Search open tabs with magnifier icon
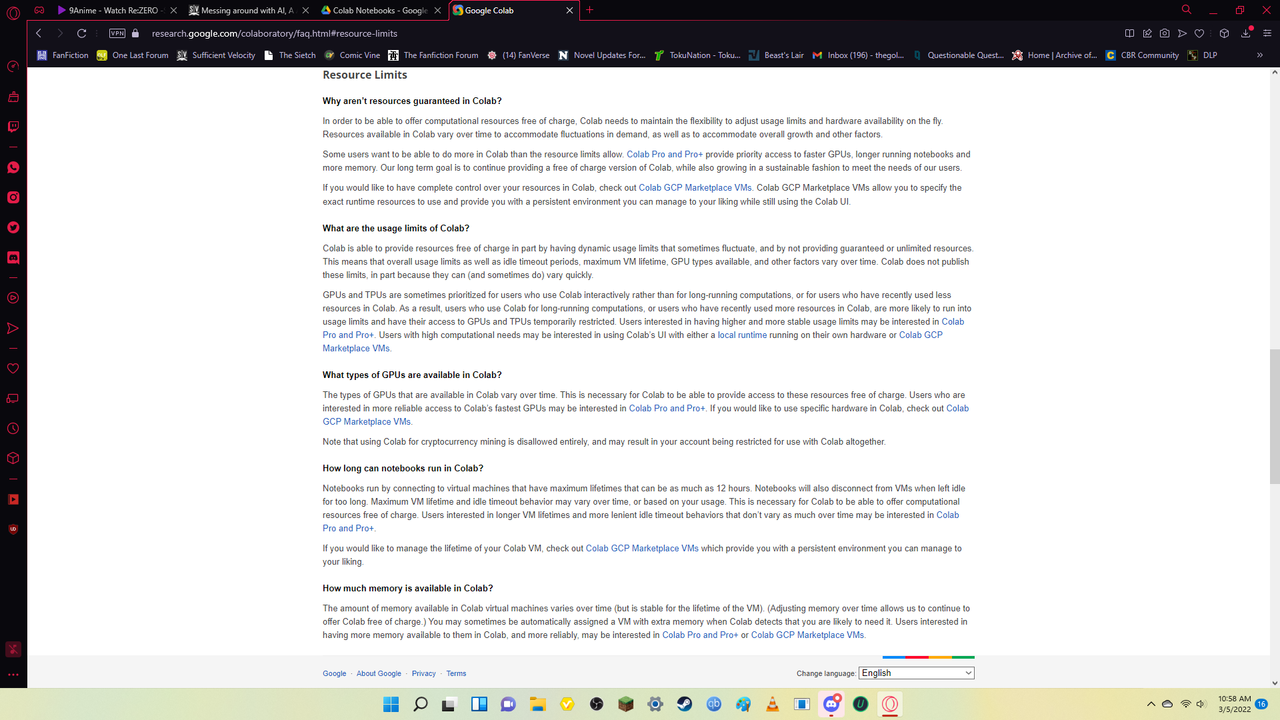Viewport: 1280px width, 720px height. pyautogui.click(x=1186, y=10)
